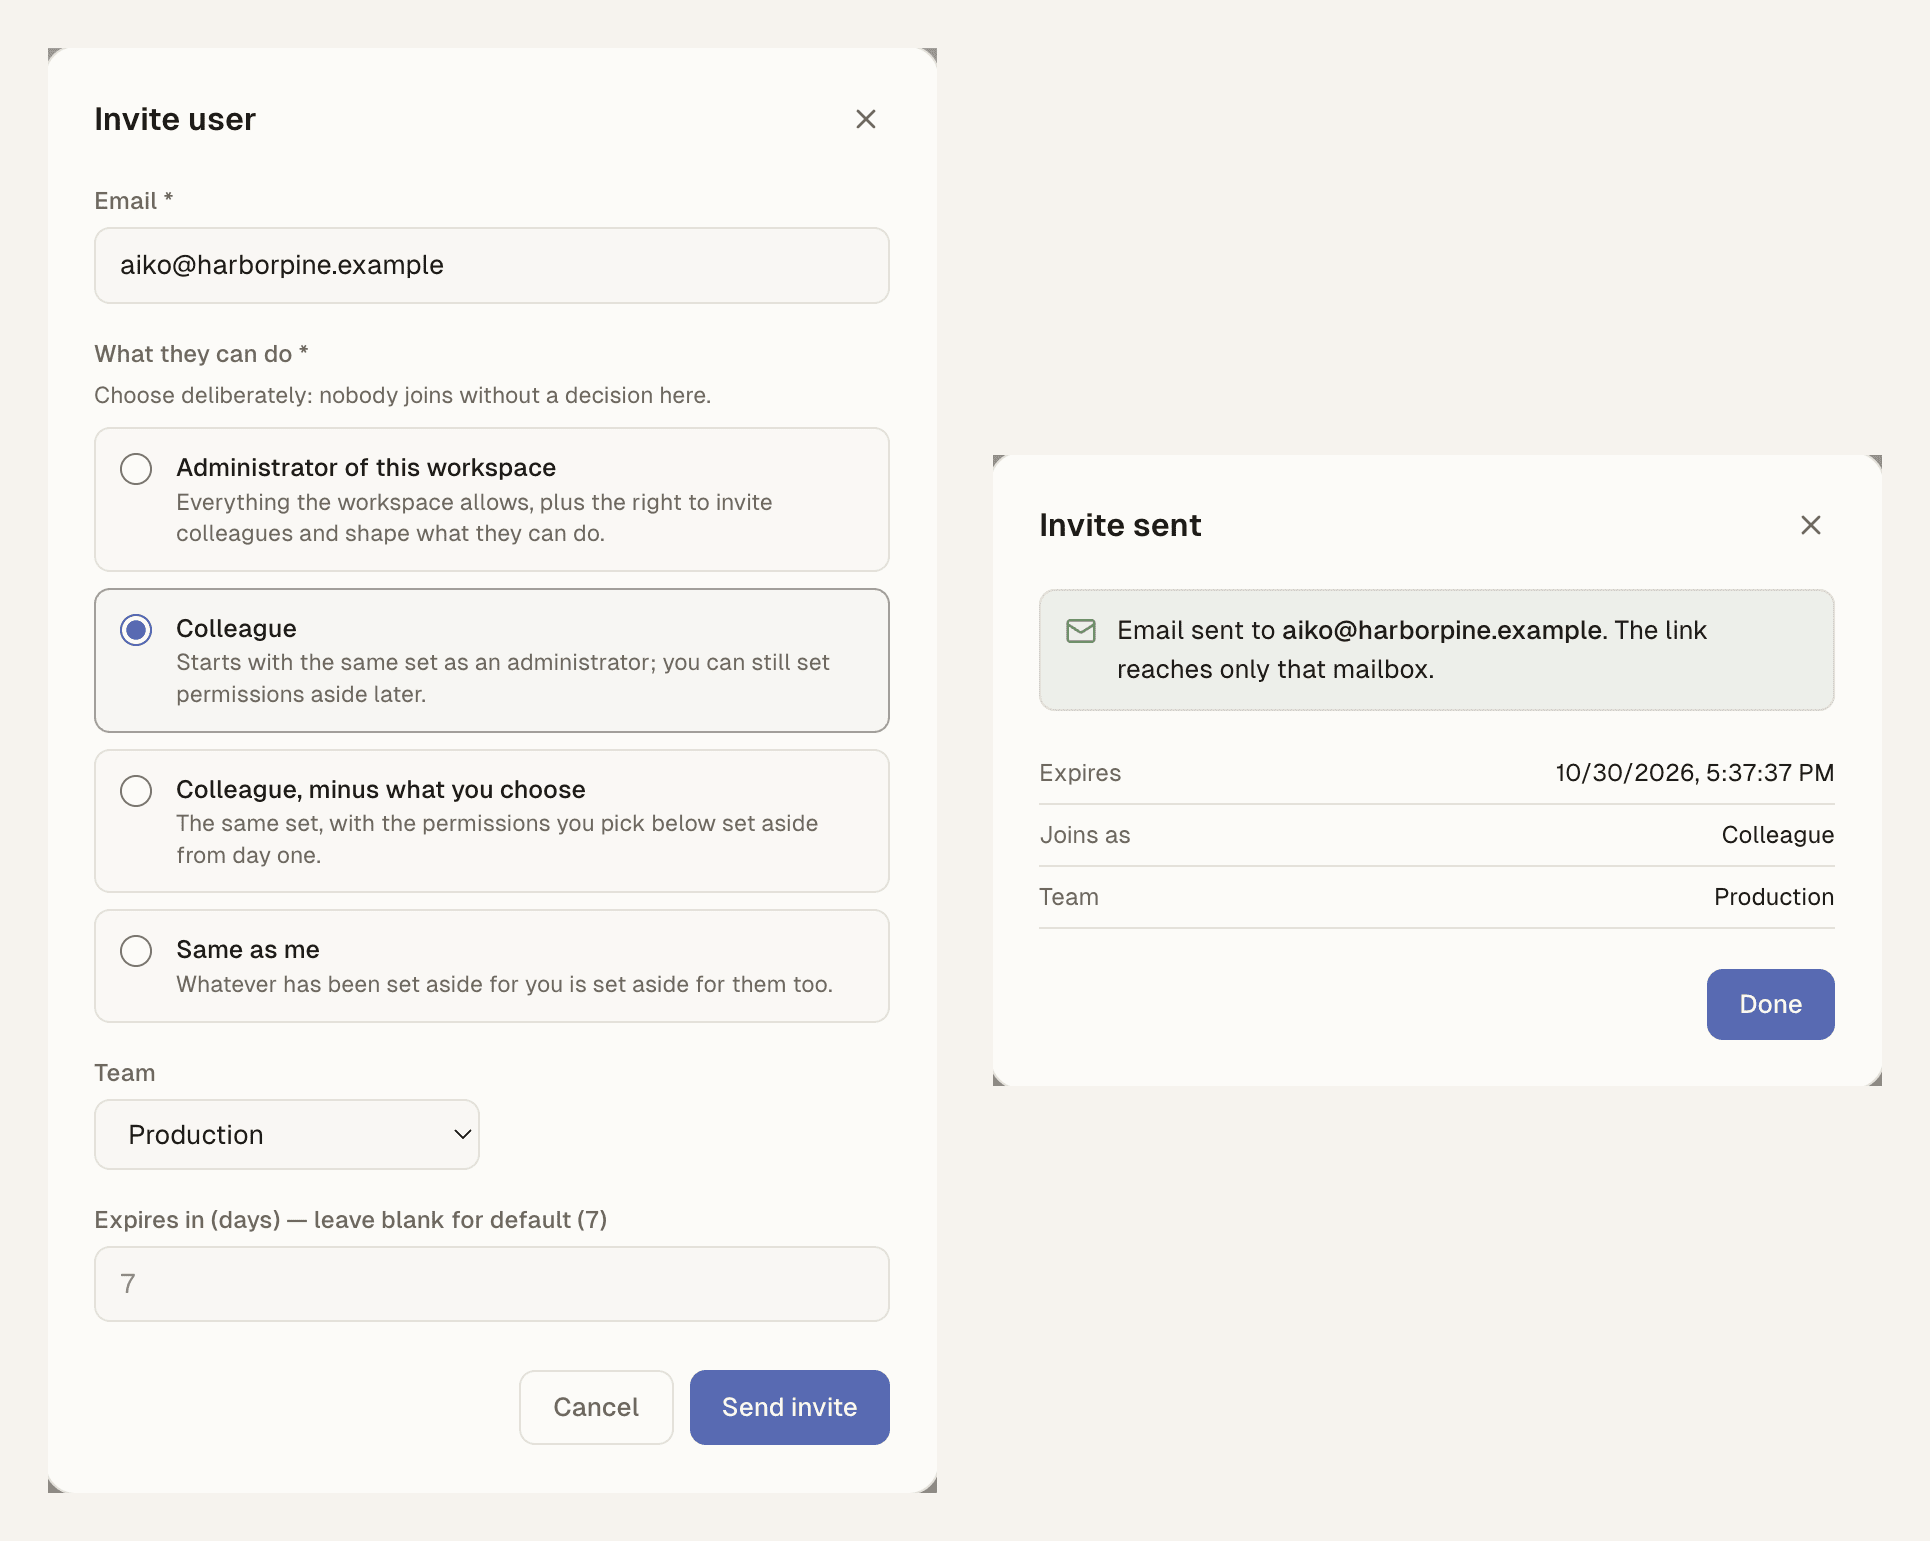Click Done in Invite sent dialog
This screenshot has width=1930, height=1541.
[x=1770, y=1004]
